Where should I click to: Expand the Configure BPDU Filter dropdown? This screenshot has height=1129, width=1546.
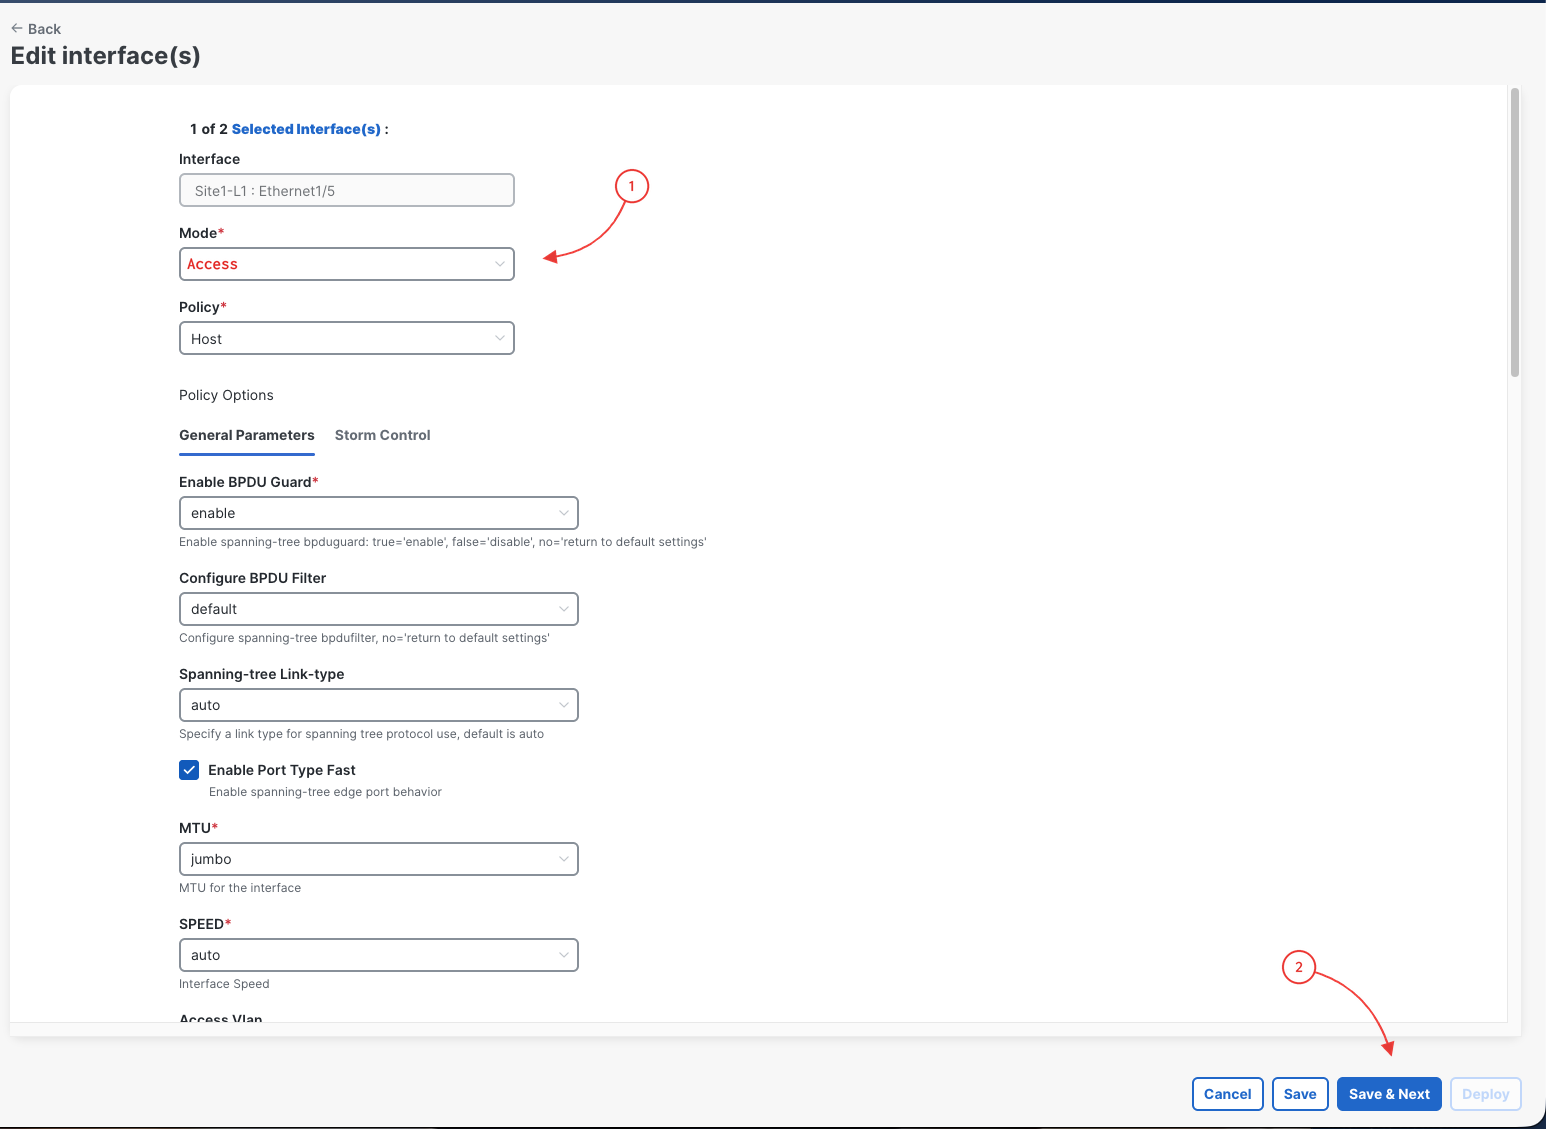(378, 609)
